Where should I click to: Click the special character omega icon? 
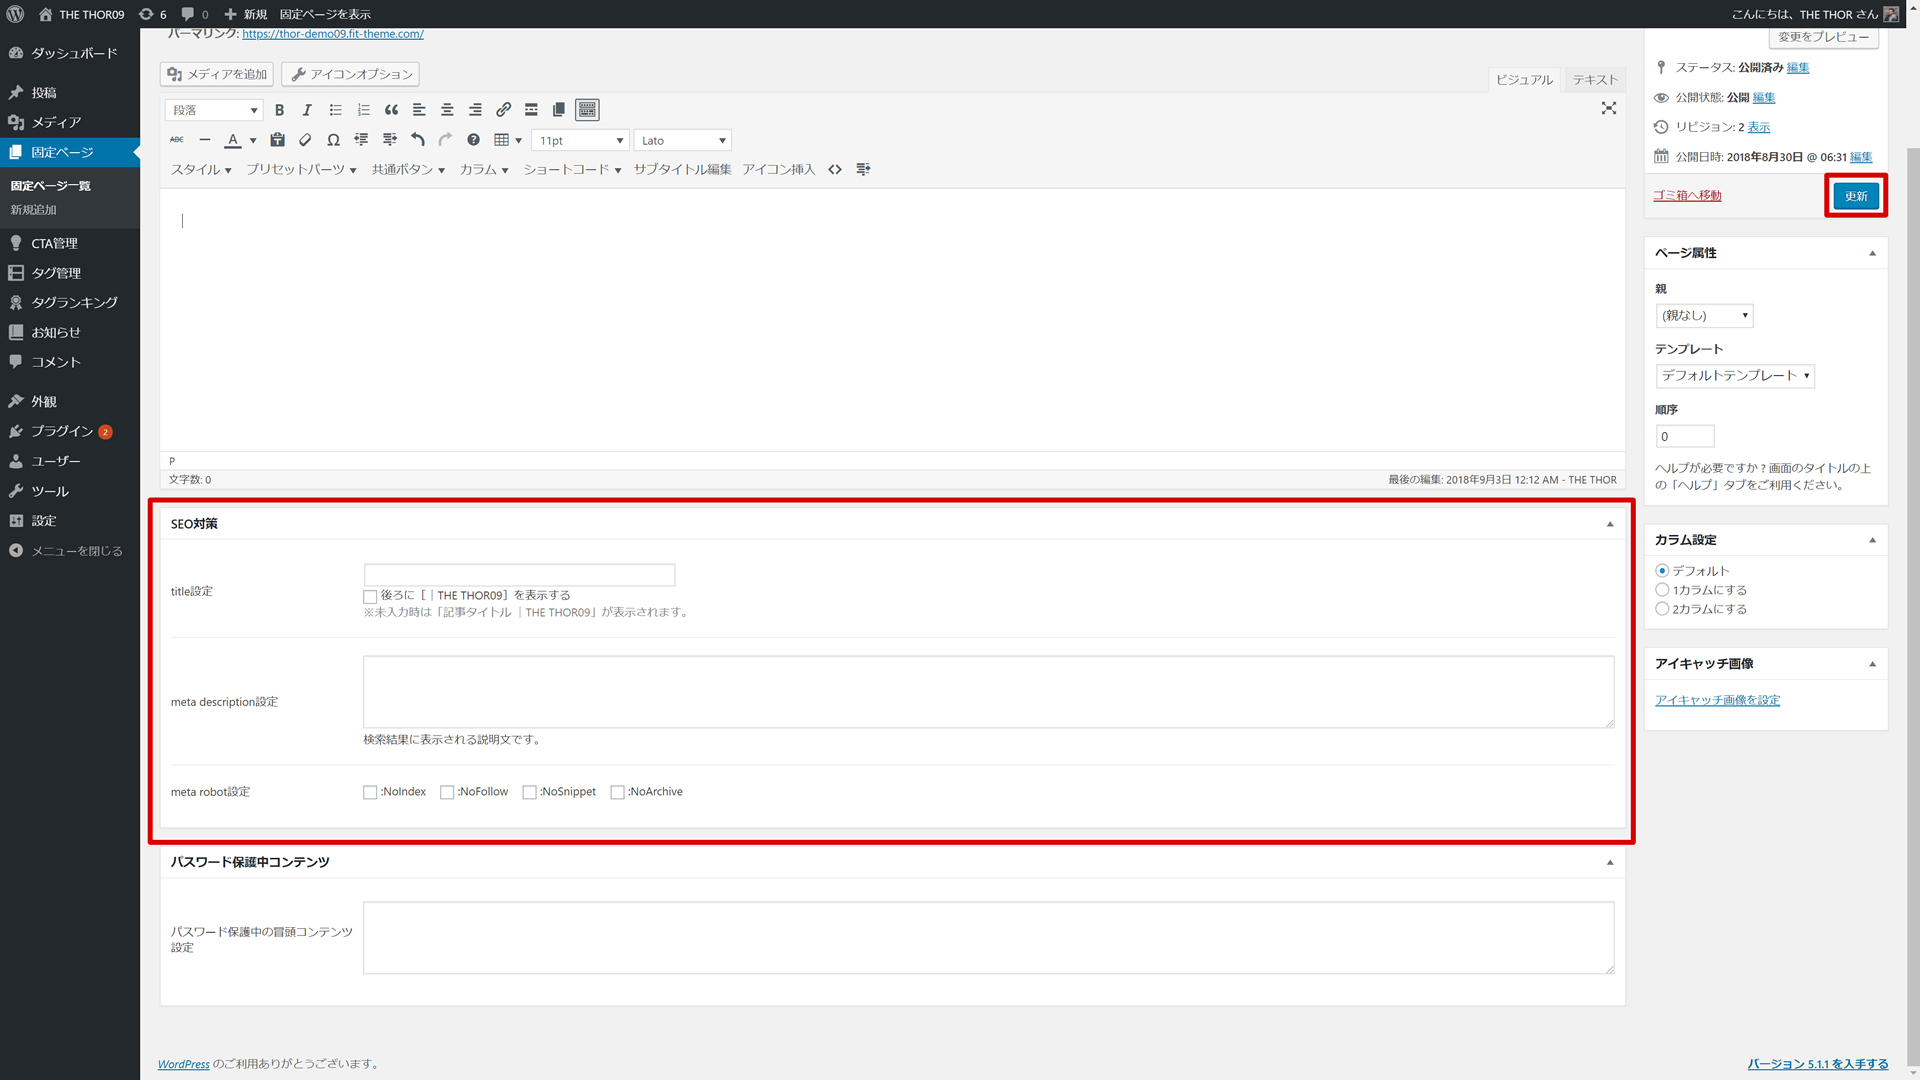[333, 140]
